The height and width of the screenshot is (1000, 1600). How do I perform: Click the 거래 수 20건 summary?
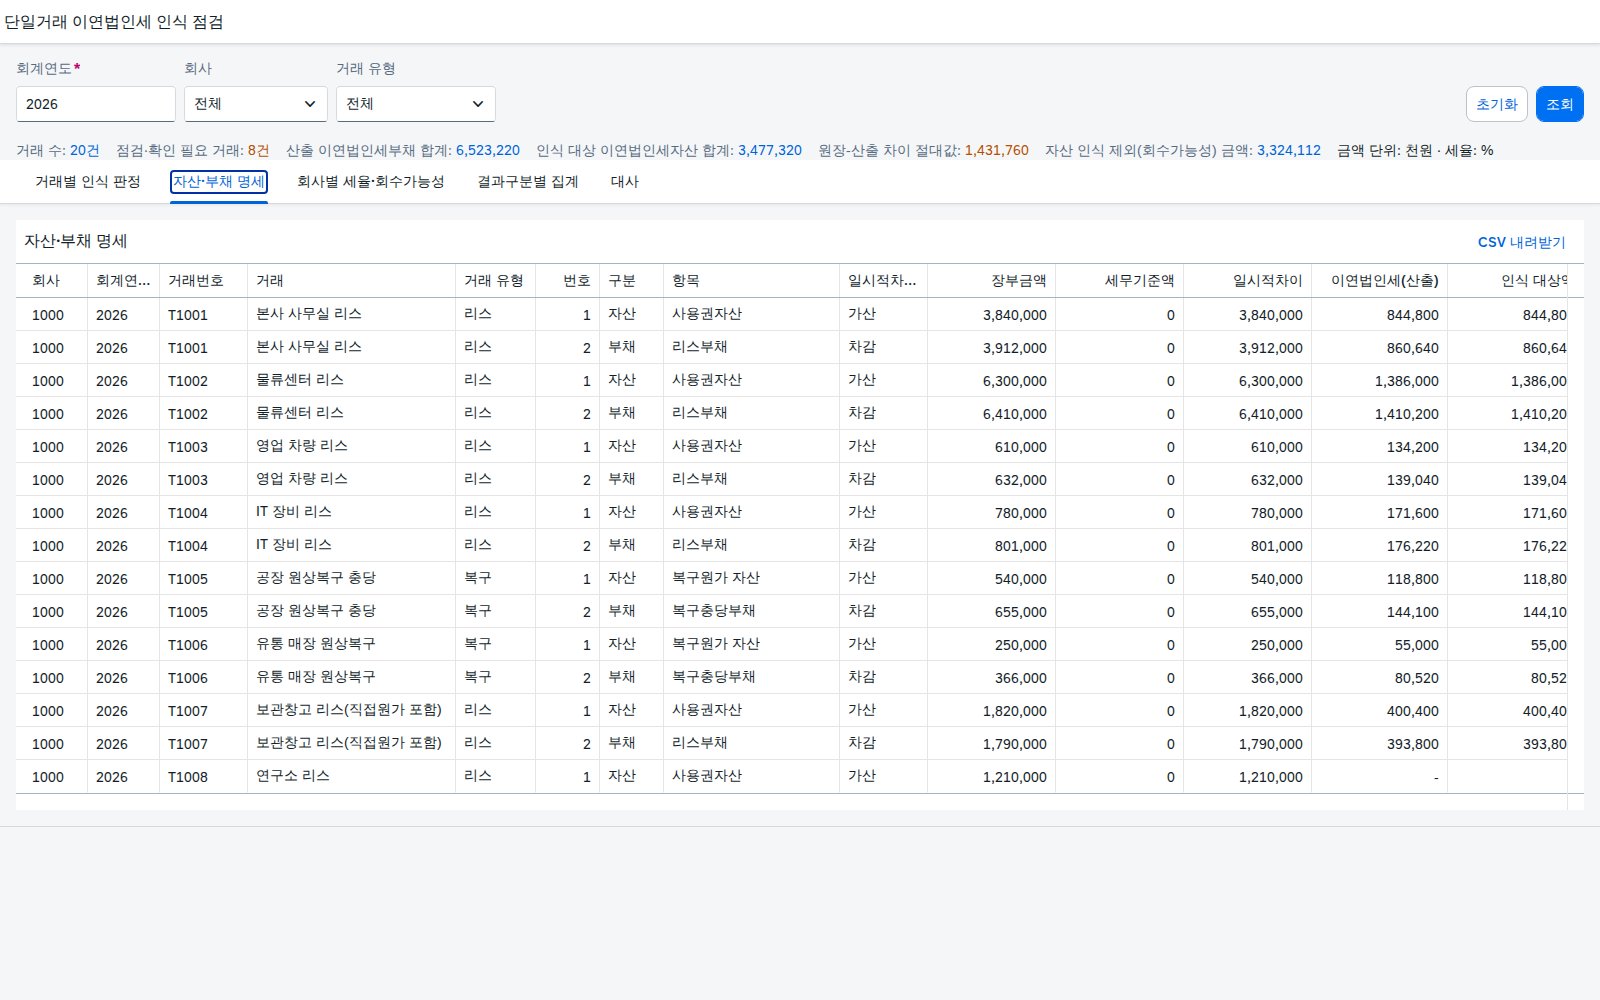coord(58,150)
